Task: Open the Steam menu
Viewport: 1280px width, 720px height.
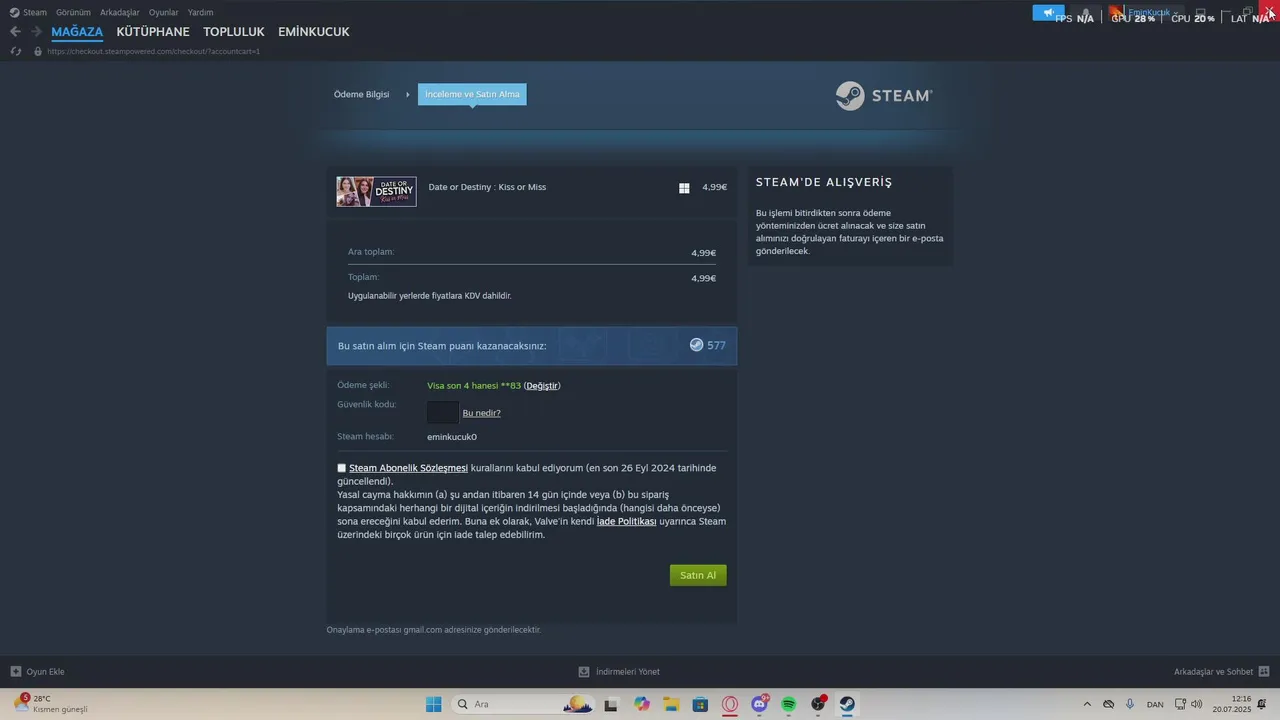Action: pyautogui.click(x=35, y=13)
